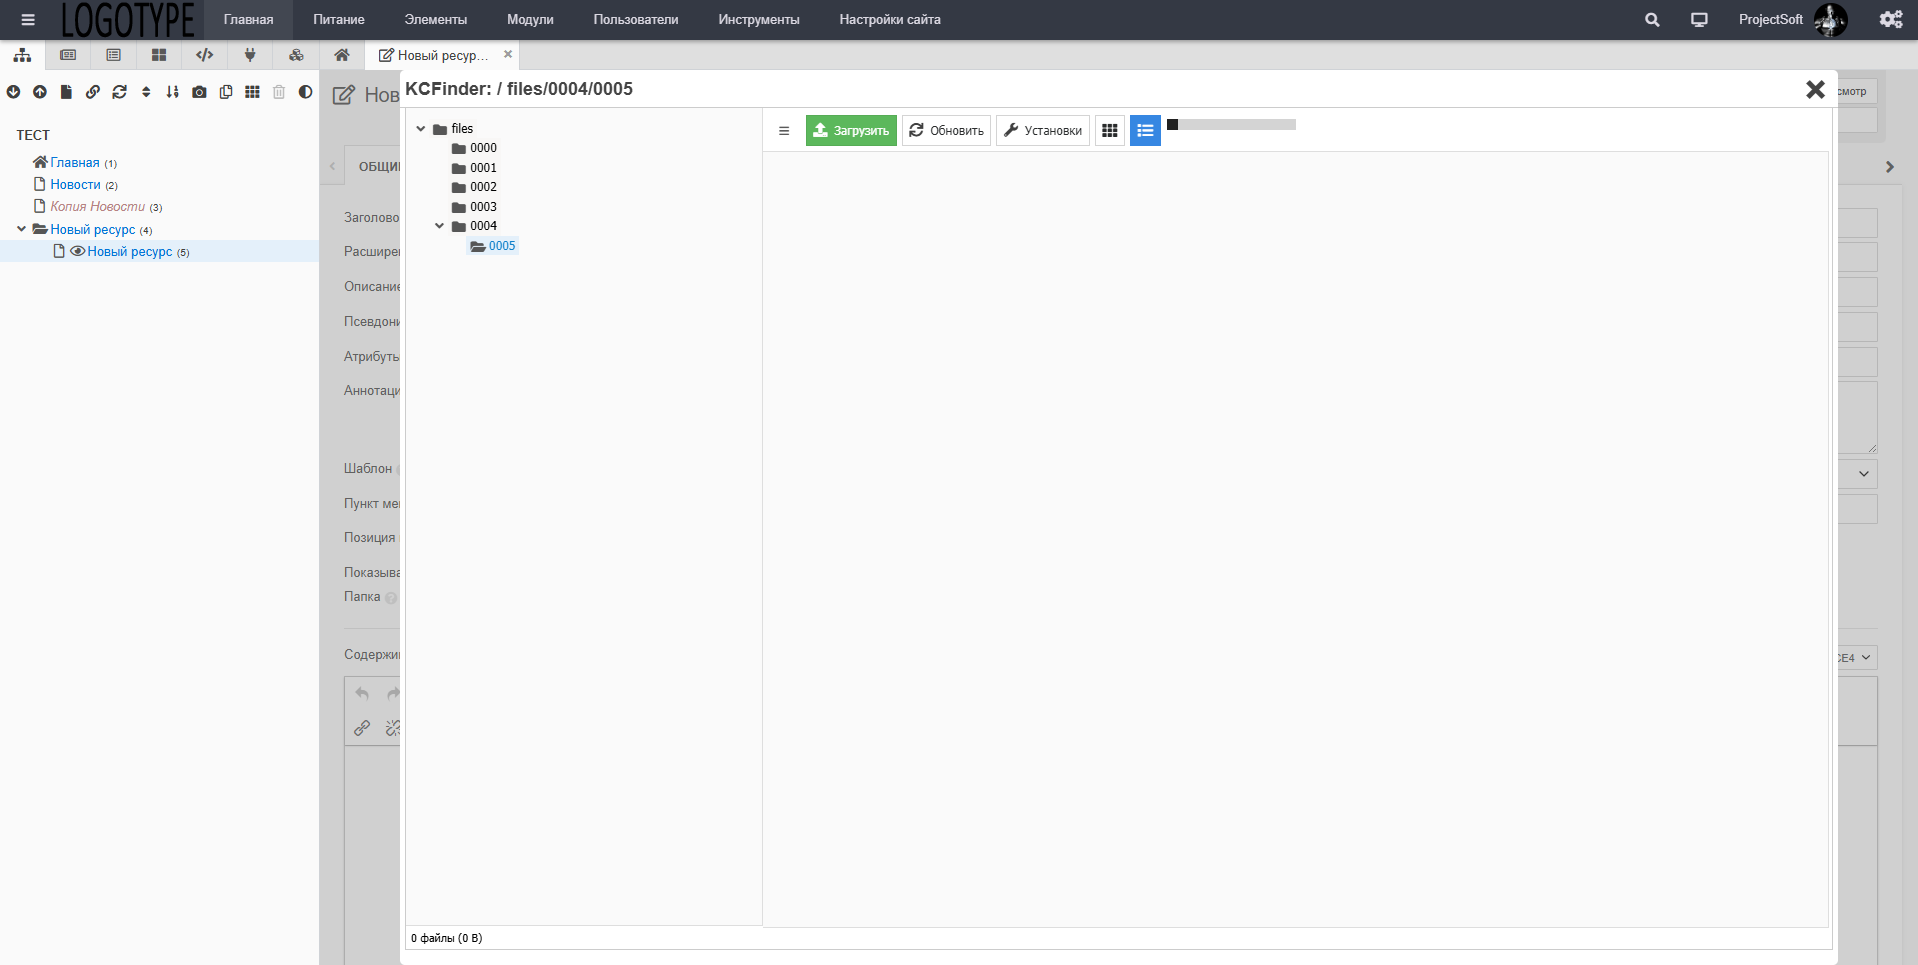Viewport: 1918px width, 965px height.
Task: Collapse the «Новый ресурс» tree branch
Action: pos(21,229)
